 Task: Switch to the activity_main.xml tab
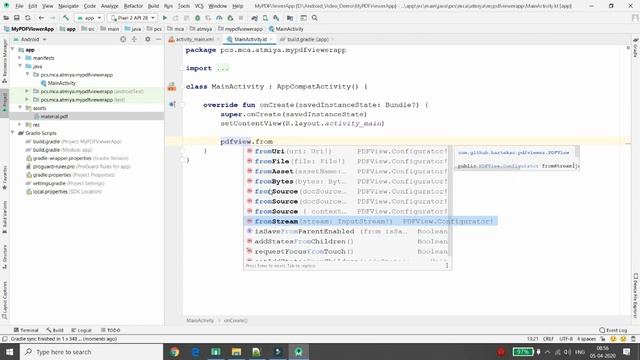point(195,39)
